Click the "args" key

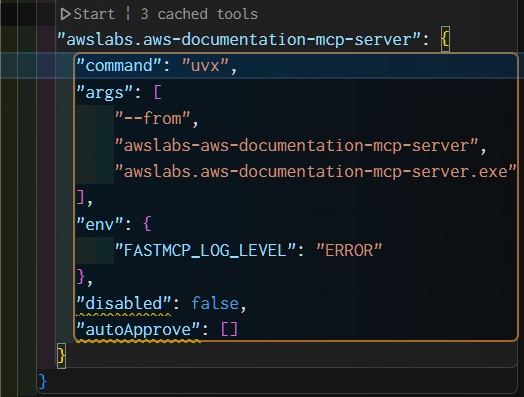point(105,93)
